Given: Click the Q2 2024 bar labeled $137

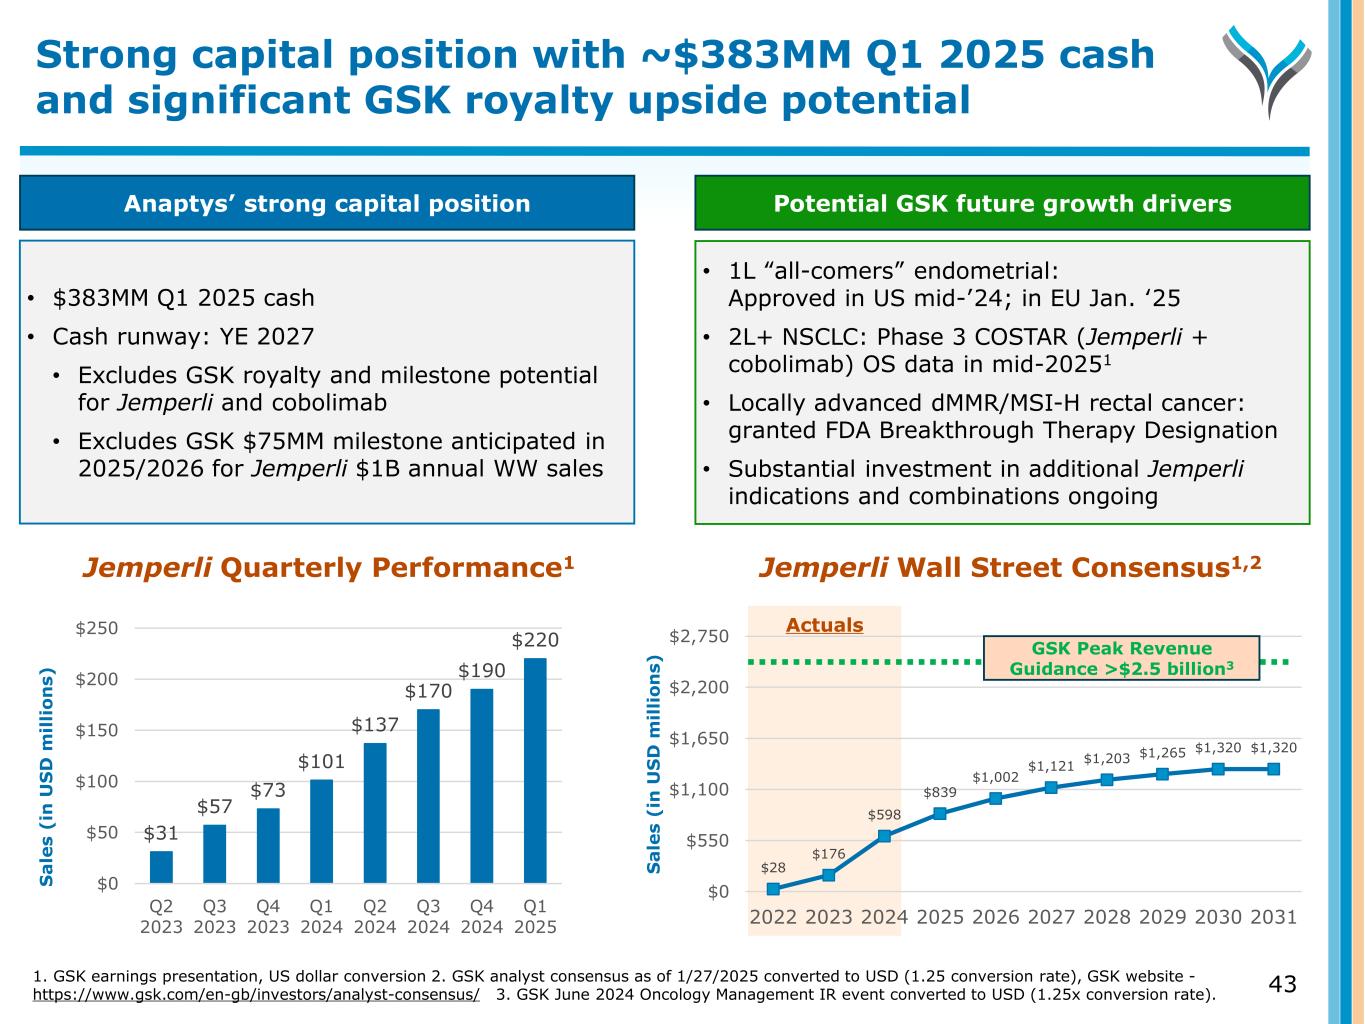Looking at the screenshot, I should (375, 812).
